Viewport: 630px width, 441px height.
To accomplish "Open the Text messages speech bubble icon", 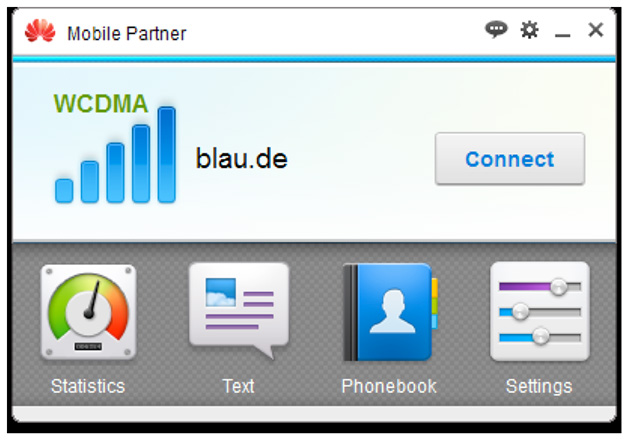I will [239, 310].
